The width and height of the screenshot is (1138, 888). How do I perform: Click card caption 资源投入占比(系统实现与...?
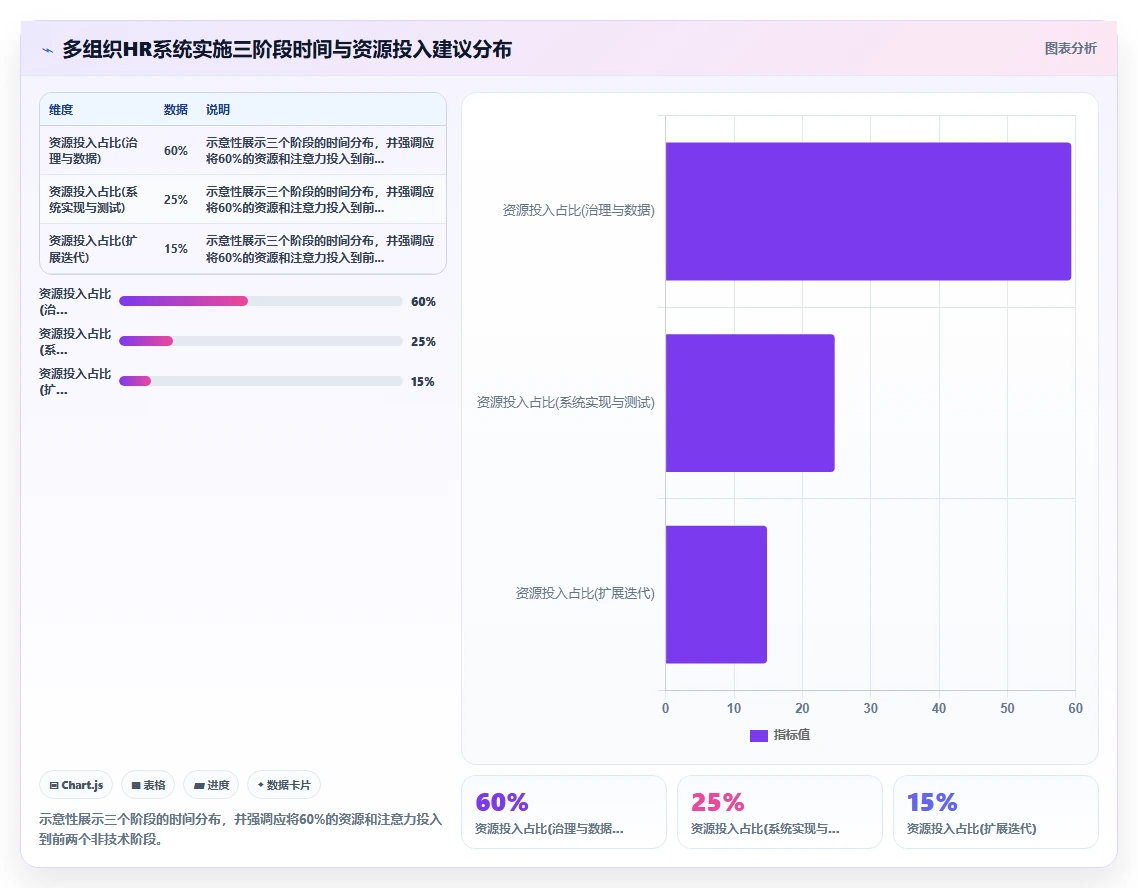(765, 829)
